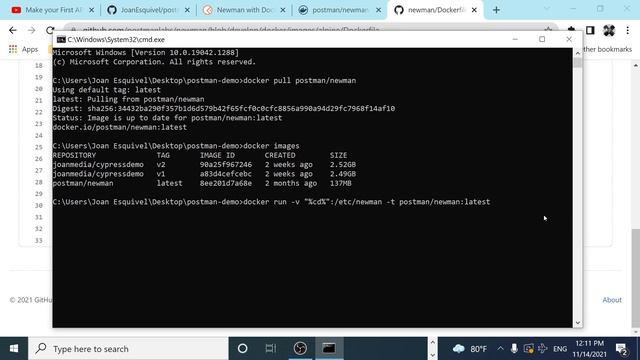Click the joanmedia/cypressdemo v2 row
The width and height of the screenshot is (640, 360).
204,165
